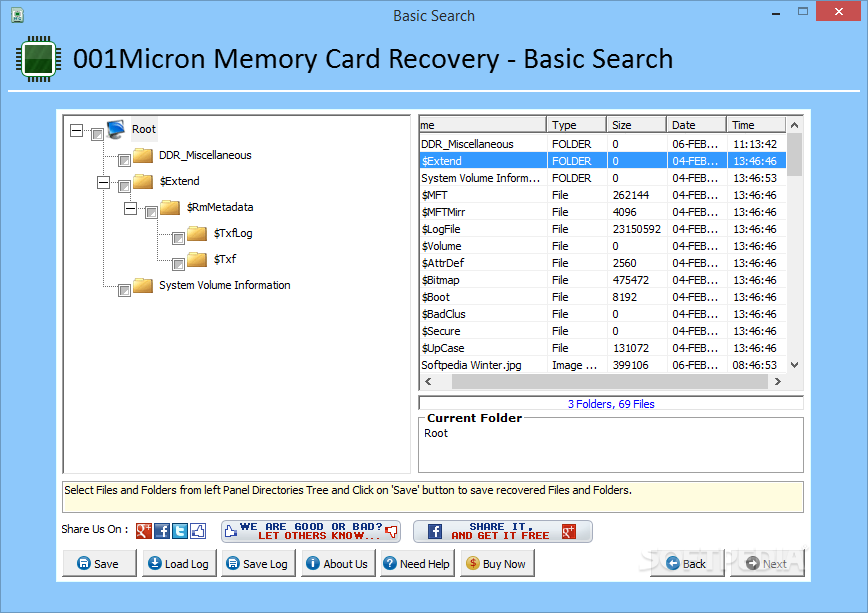The height and width of the screenshot is (613, 868).
Task: Click the horizontal scrollbar thumb
Action: pyautogui.click(x=609, y=382)
